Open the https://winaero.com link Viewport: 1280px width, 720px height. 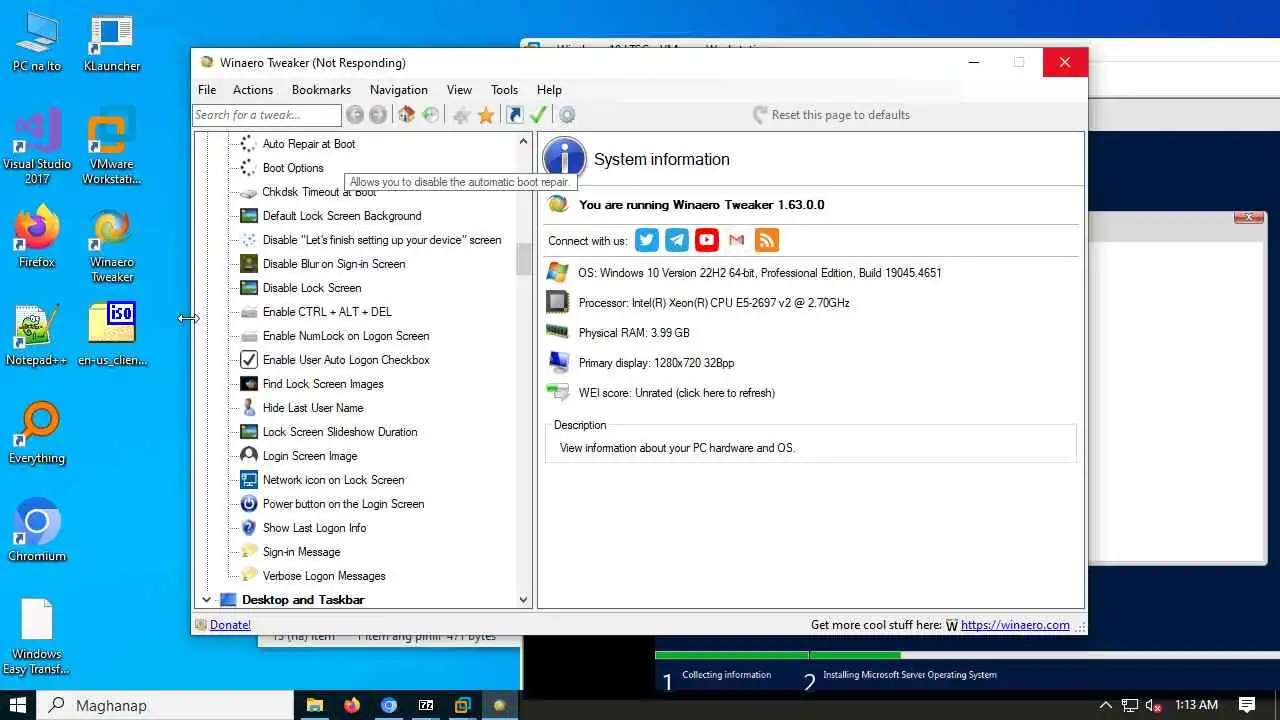tap(1015, 625)
